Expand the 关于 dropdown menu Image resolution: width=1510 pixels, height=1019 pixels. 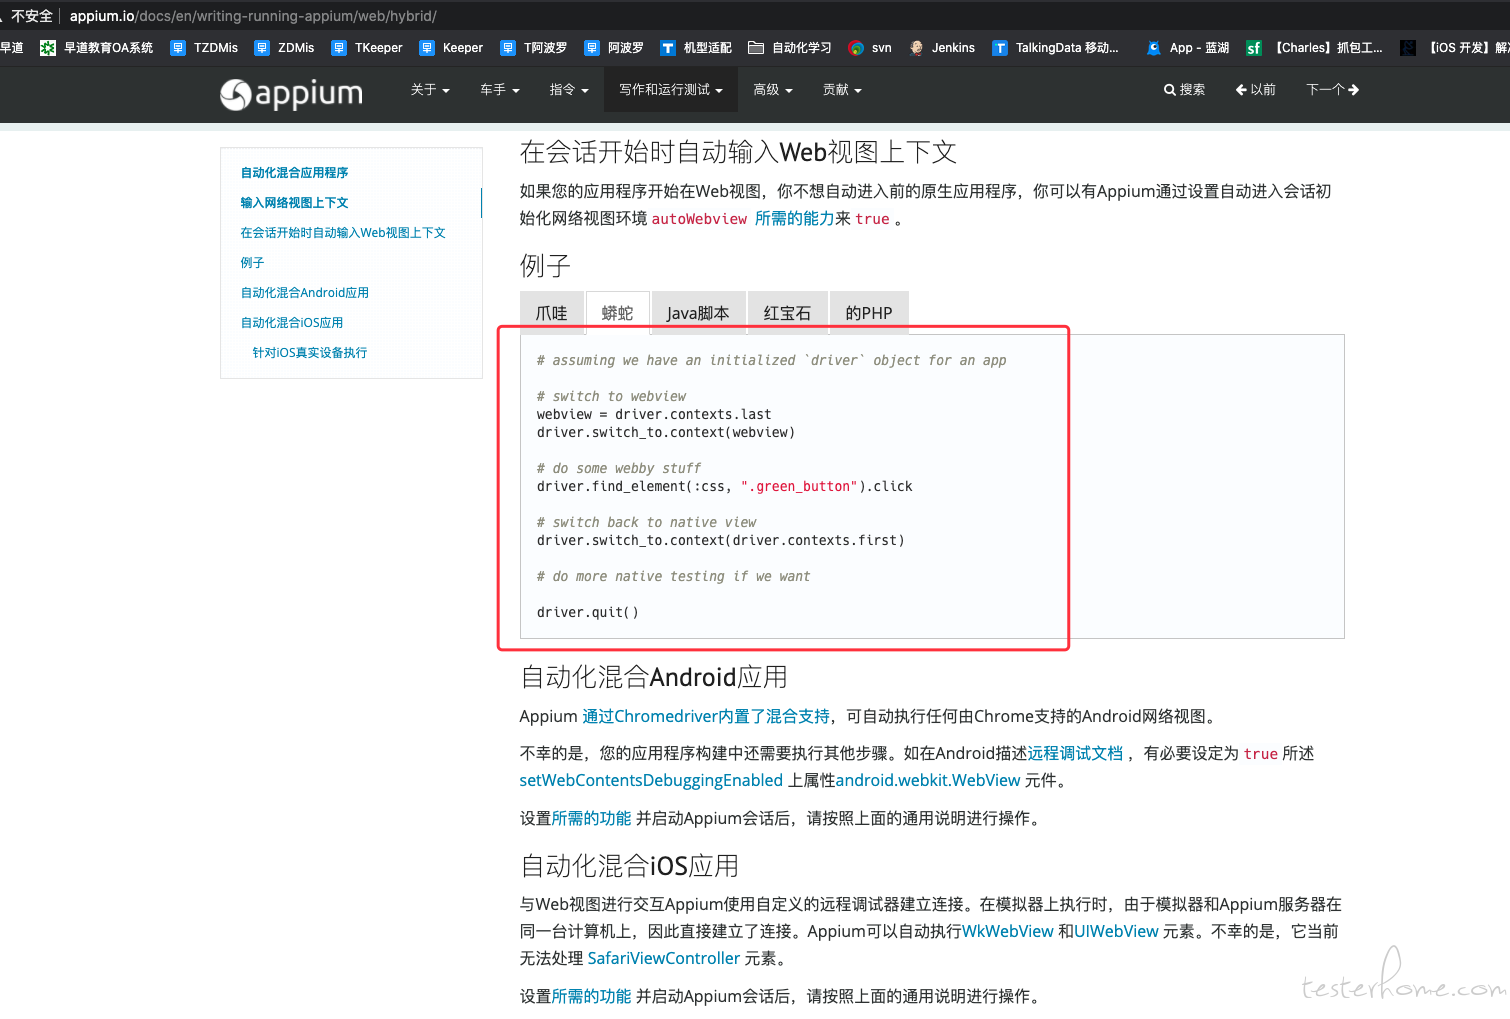coord(430,90)
